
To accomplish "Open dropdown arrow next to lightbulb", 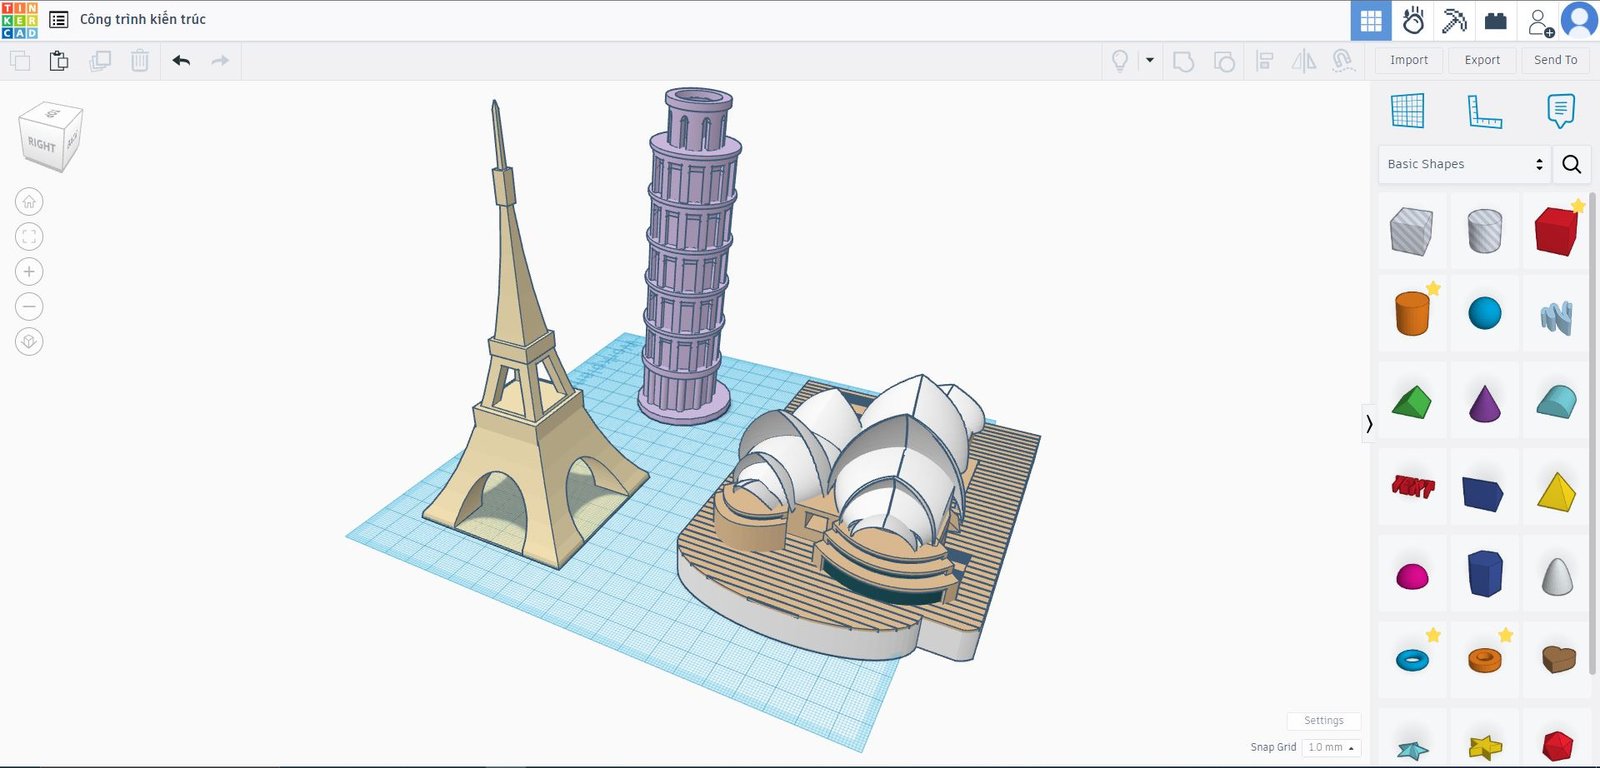I will pos(1150,60).
